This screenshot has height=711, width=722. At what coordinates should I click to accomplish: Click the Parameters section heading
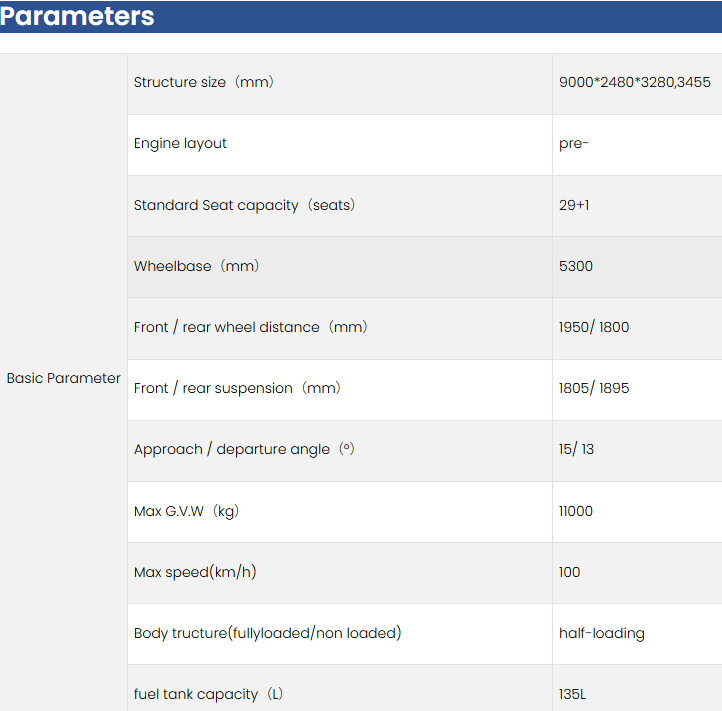coord(78,17)
